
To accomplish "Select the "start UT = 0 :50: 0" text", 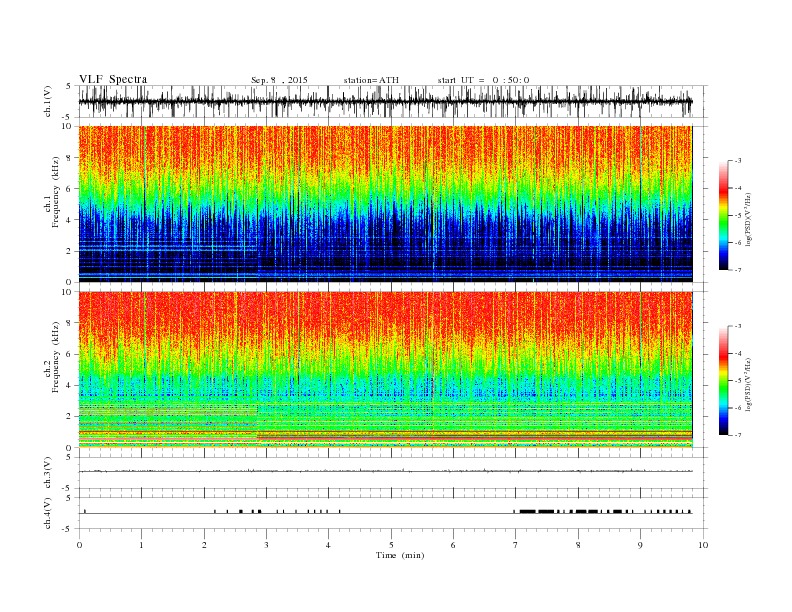I will tap(483, 80).
